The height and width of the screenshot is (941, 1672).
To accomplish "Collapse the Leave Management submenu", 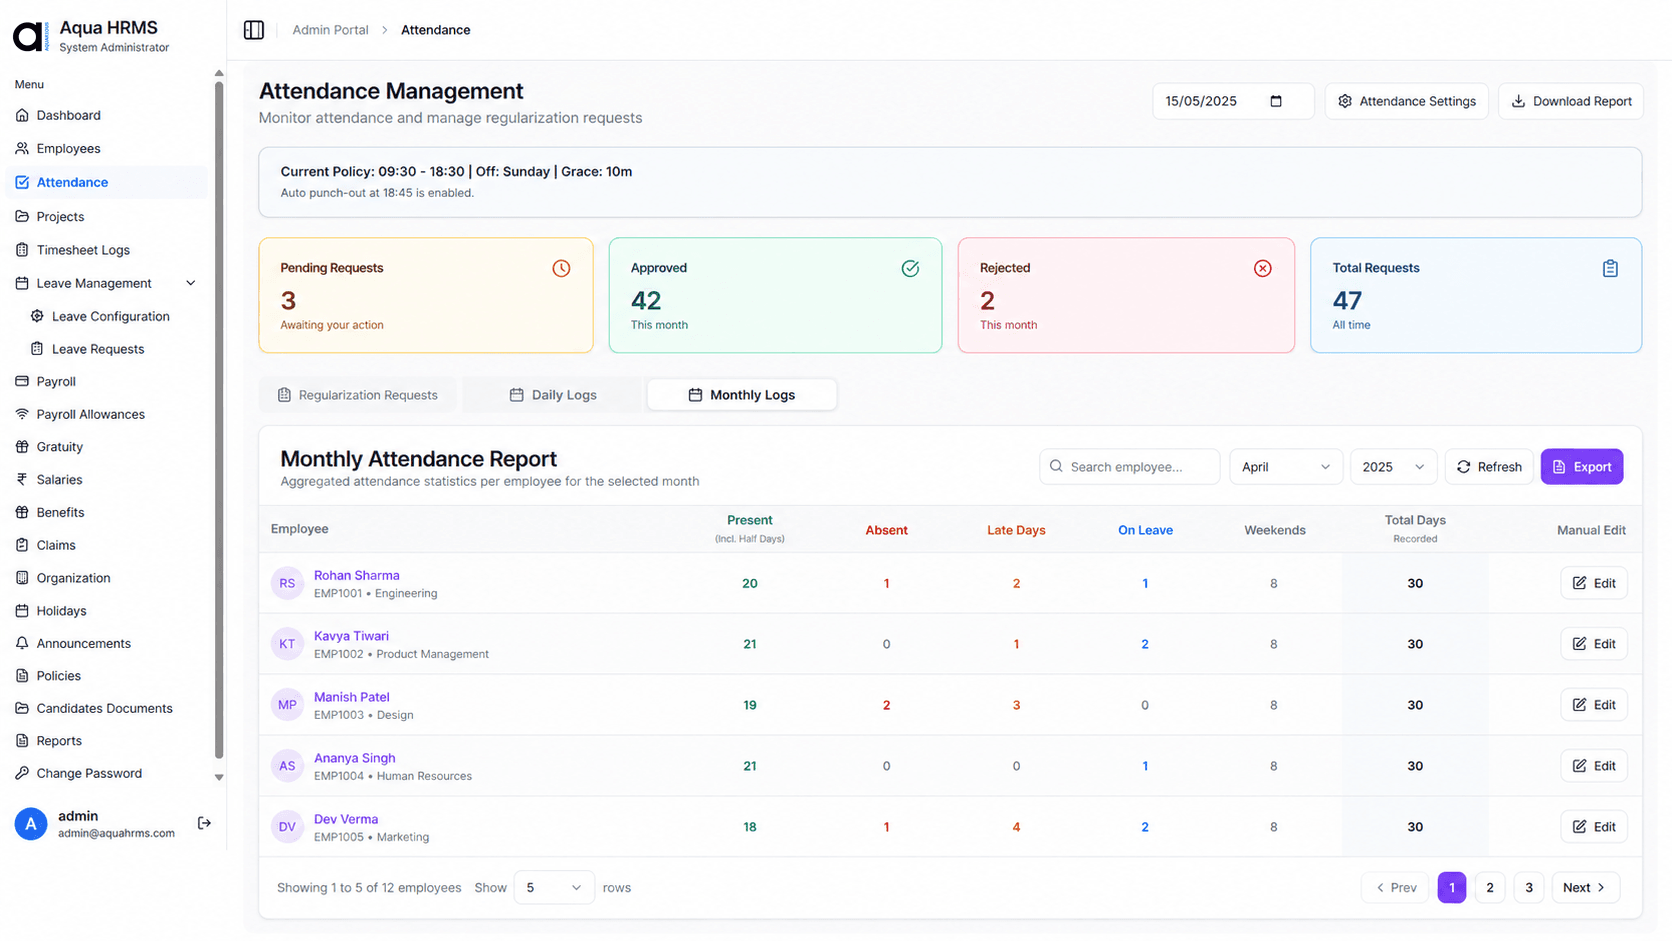I will pos(191,283).
